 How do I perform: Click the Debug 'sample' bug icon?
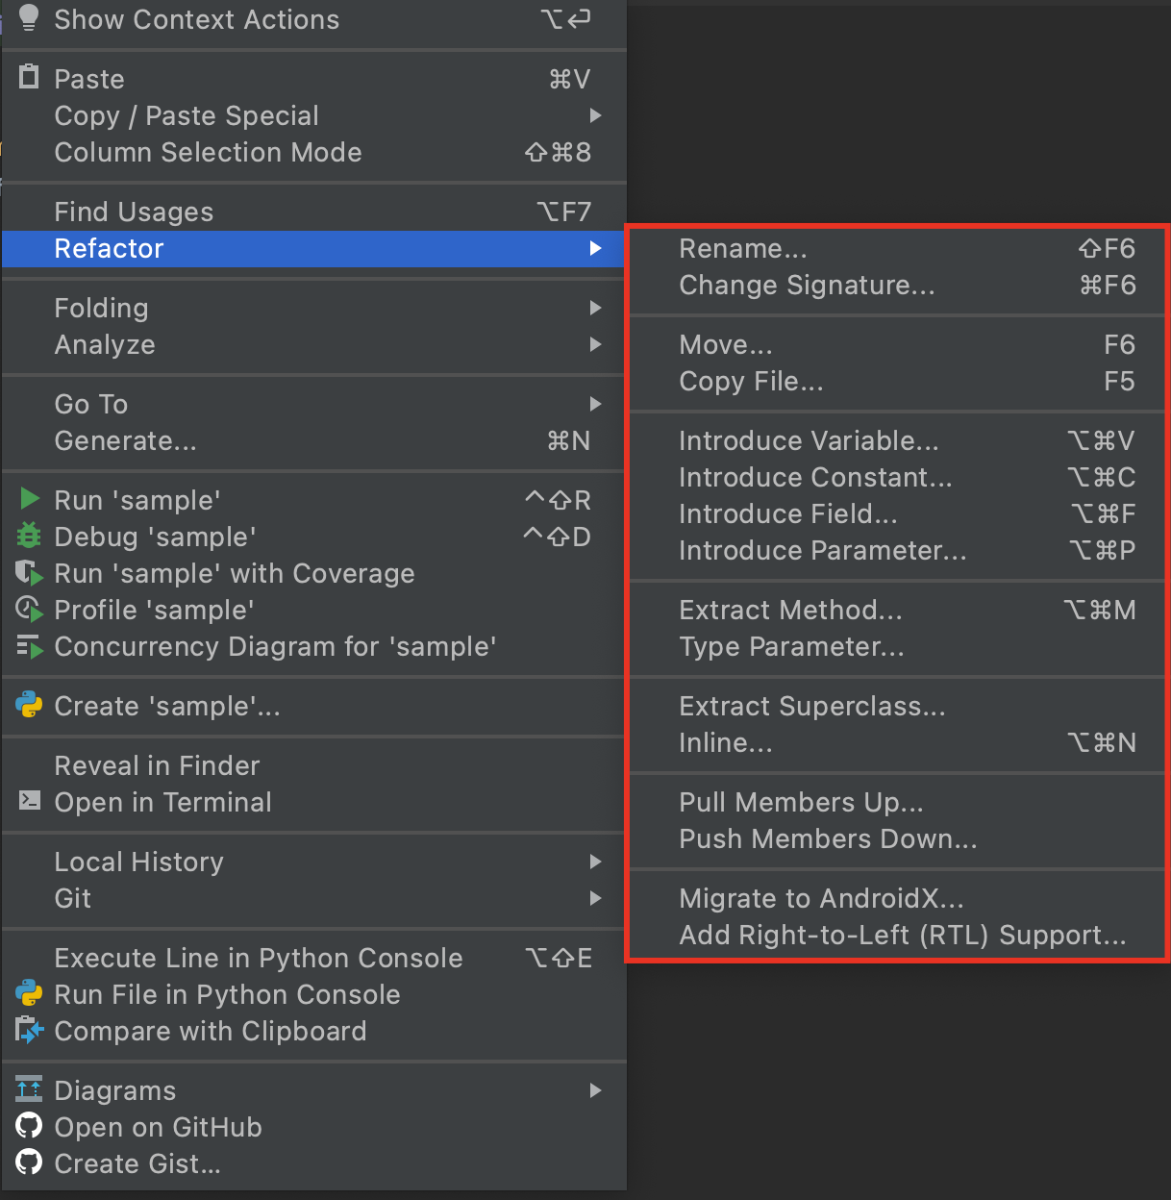pos(29,536)
